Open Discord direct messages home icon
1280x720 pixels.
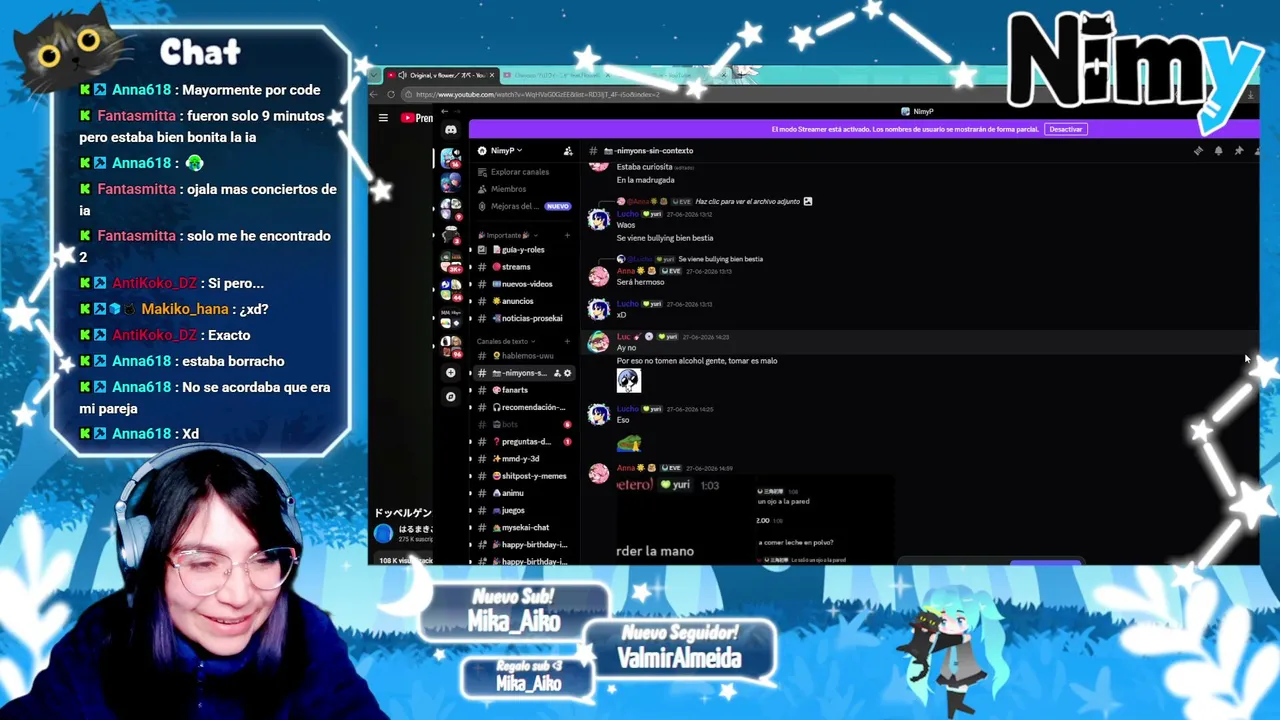451,130
